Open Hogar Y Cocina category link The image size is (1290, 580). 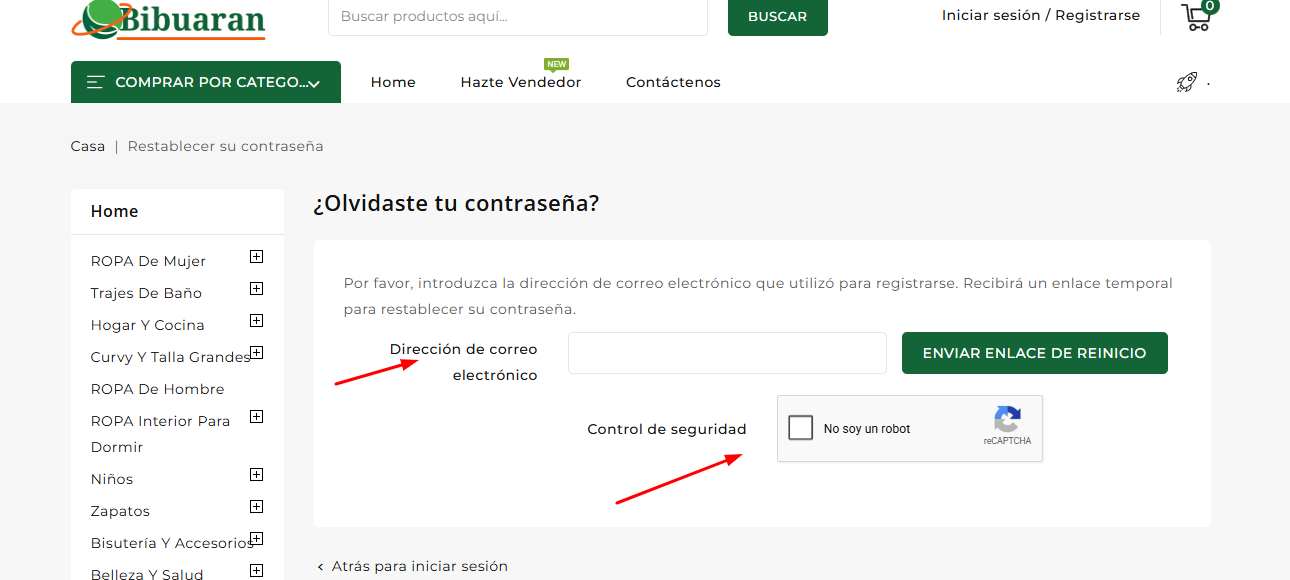tap(147, 325)
